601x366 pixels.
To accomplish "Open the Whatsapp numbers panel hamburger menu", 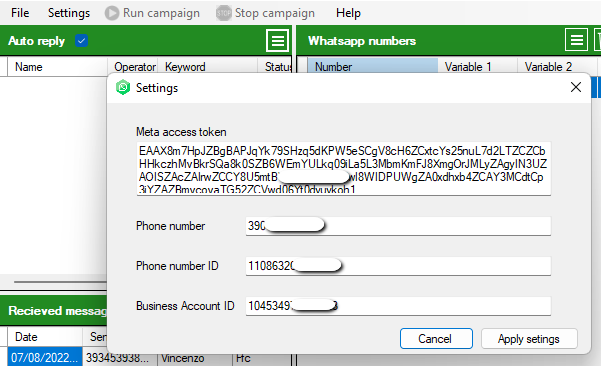I will coord(576,40).
